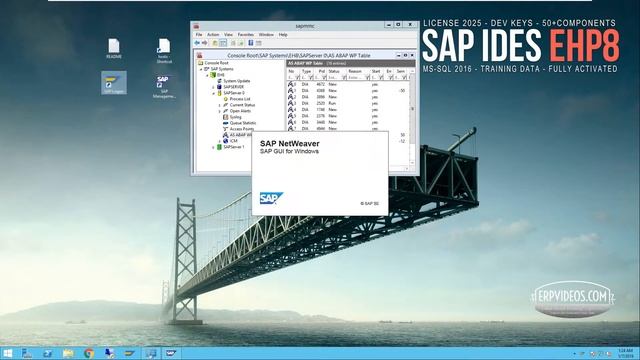Sort by the Start column header
640x360 pixels.
[377, 71]
